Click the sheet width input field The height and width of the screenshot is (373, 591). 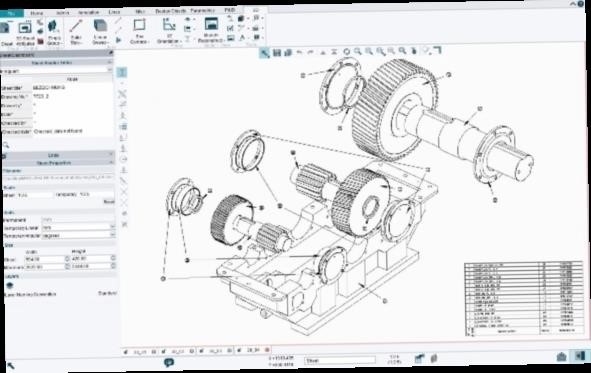(44, 259)
